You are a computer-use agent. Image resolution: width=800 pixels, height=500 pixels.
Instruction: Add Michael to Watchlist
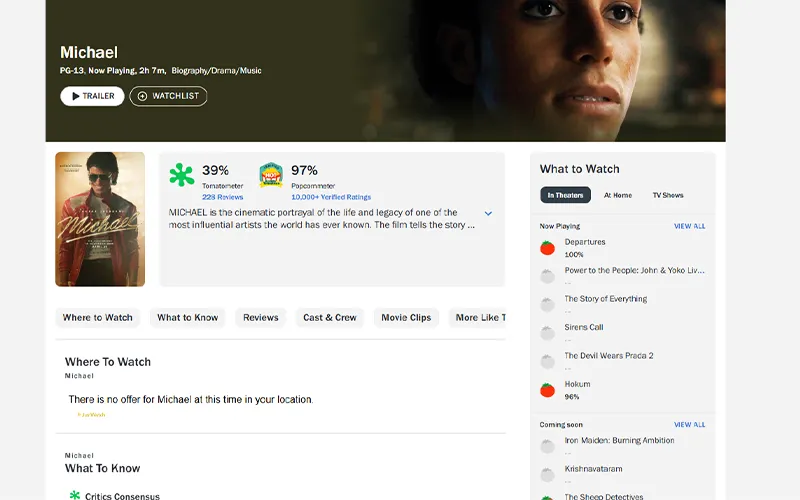(x=168, y=96)
